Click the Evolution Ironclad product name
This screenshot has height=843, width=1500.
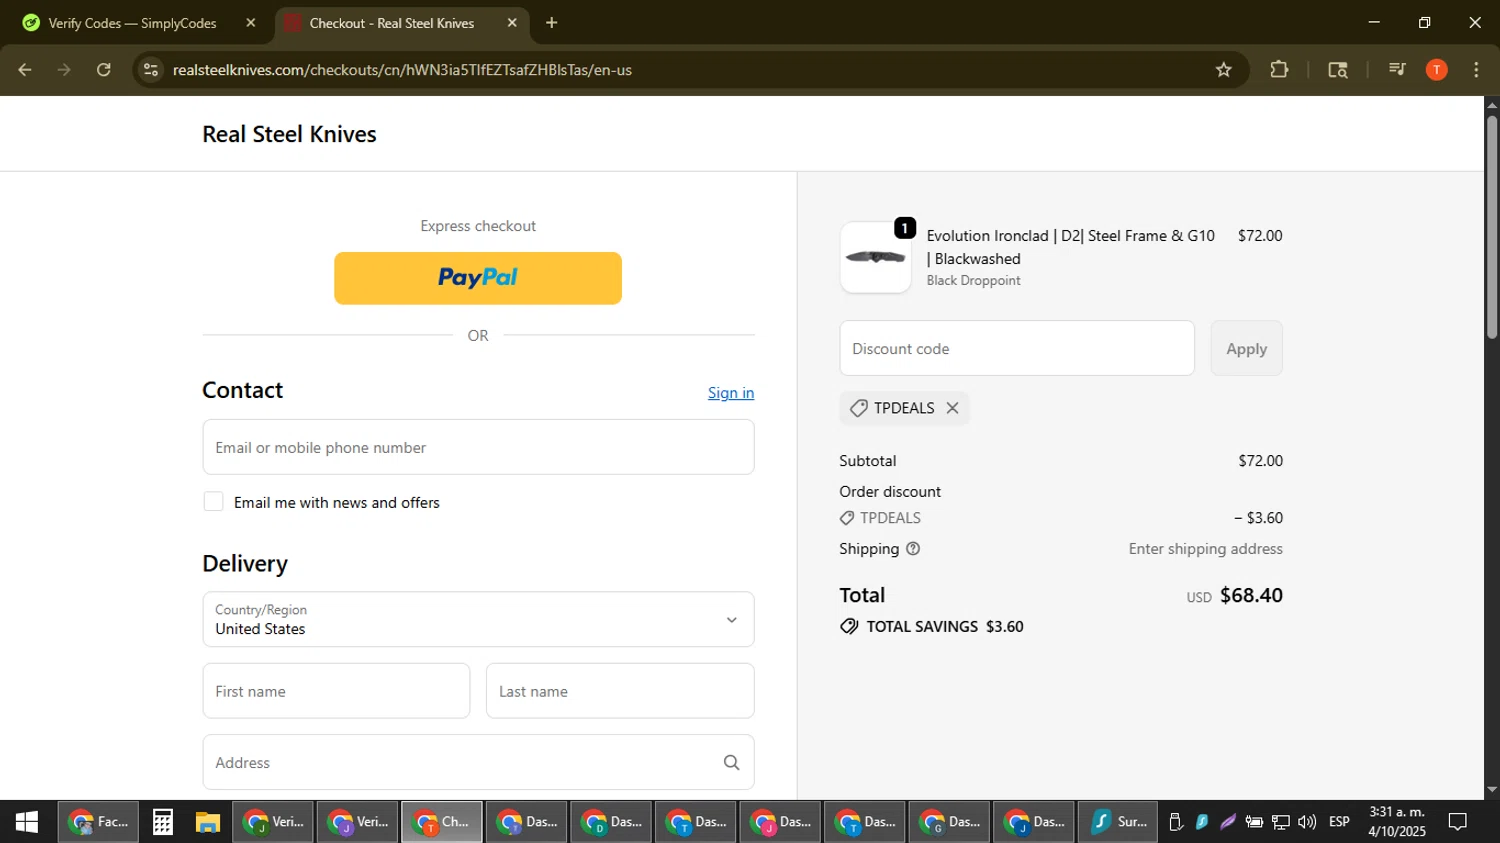[x=1071, y=247]
